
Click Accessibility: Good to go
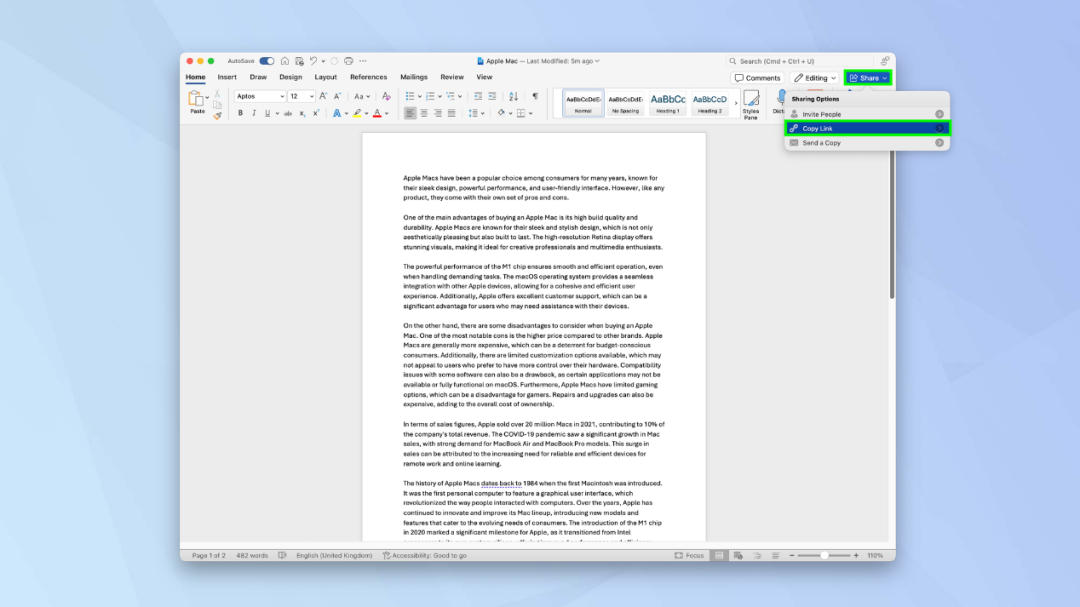424,555
